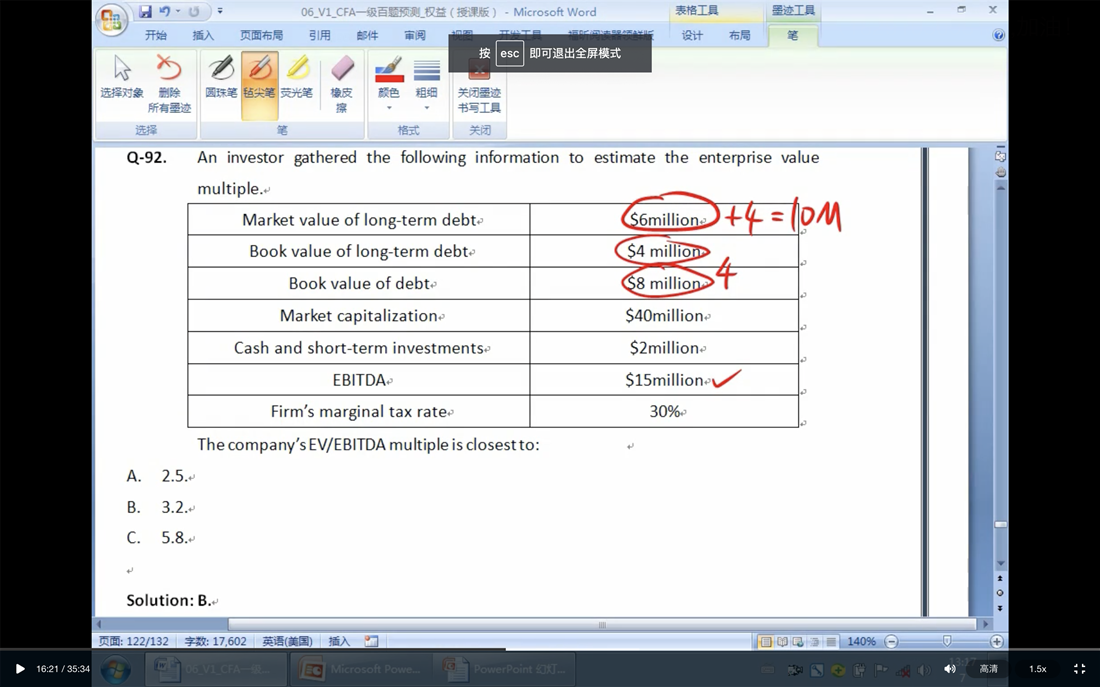Zoom in with the plus button
The image size is (1100, 687).
[996, 641]
